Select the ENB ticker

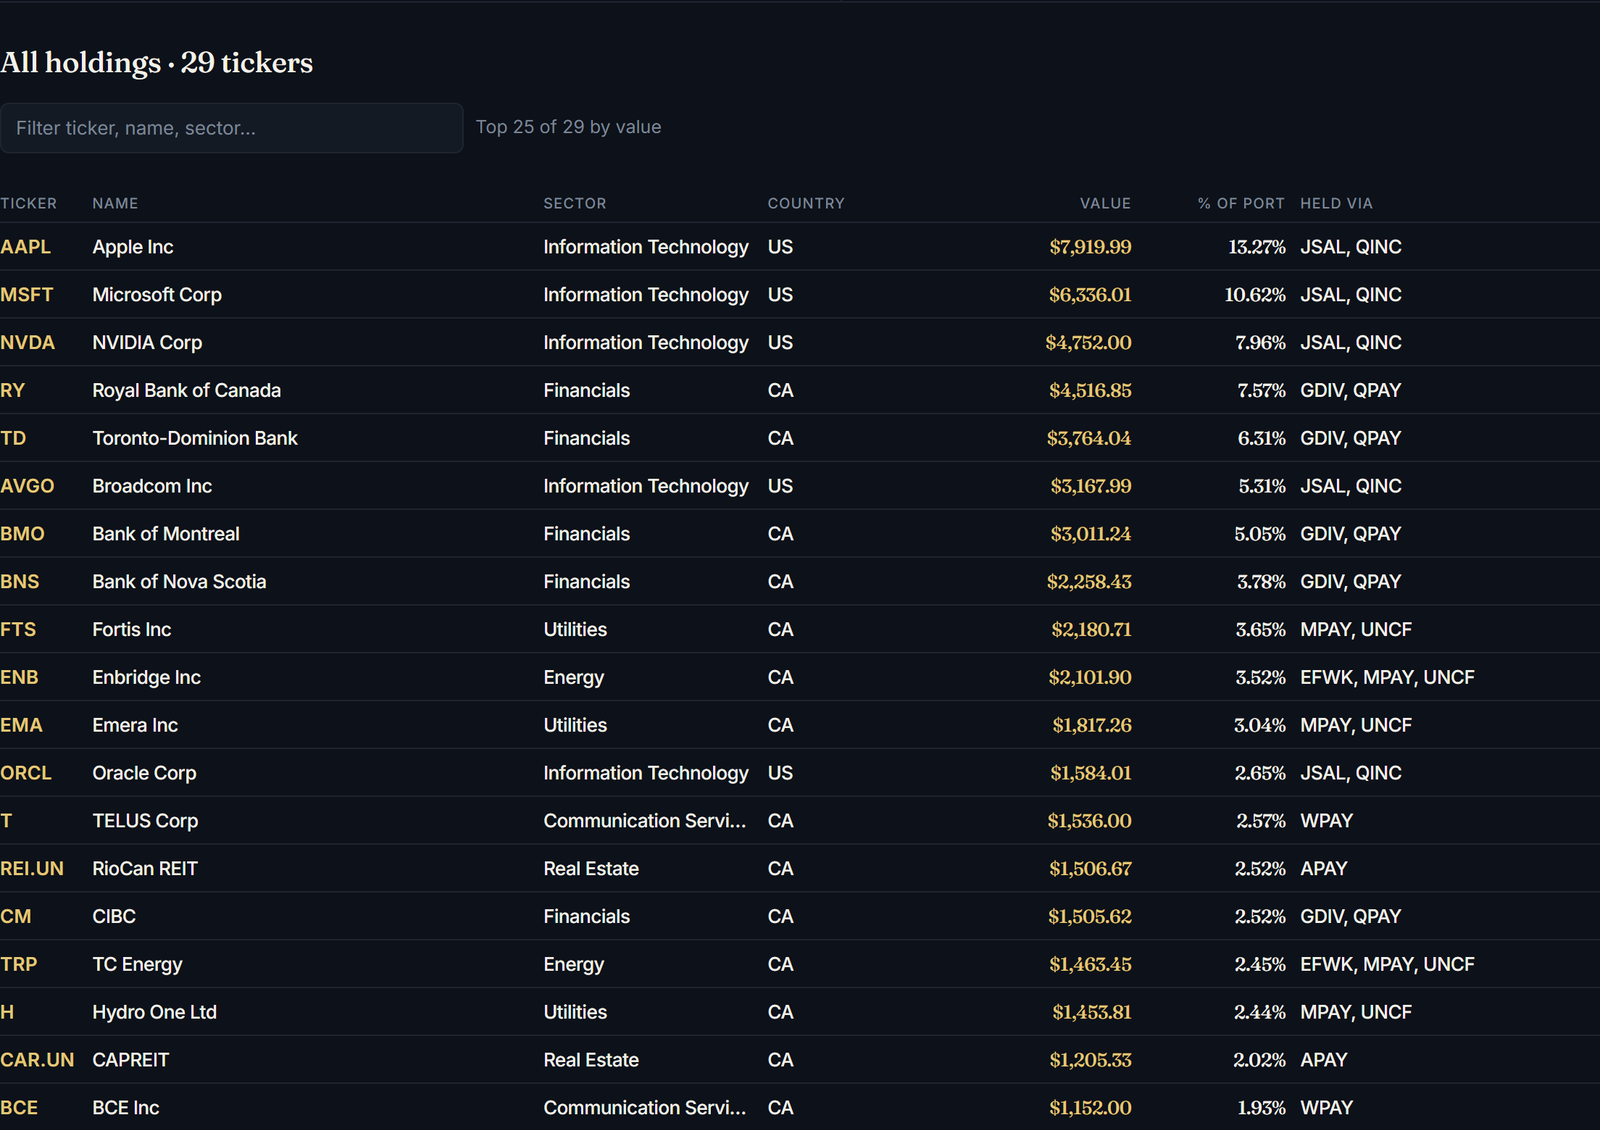[19, 678]
